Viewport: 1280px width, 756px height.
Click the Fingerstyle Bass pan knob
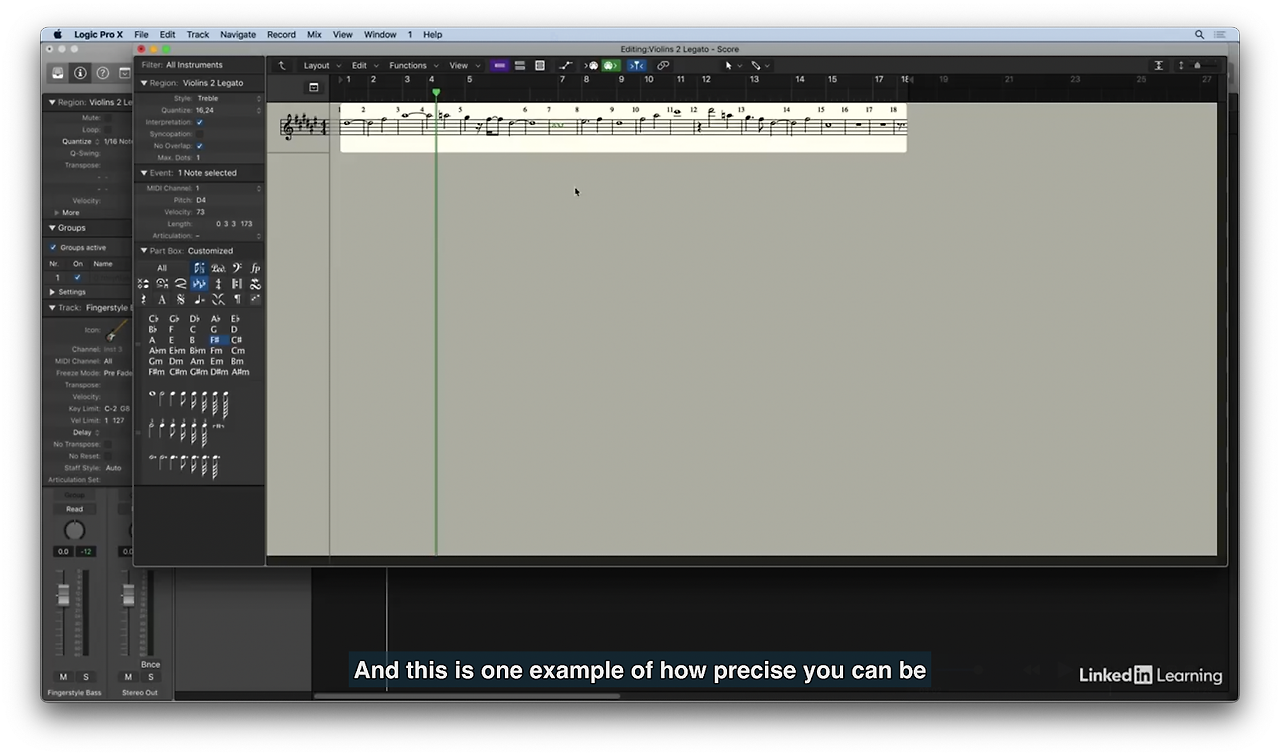(75, 530)
